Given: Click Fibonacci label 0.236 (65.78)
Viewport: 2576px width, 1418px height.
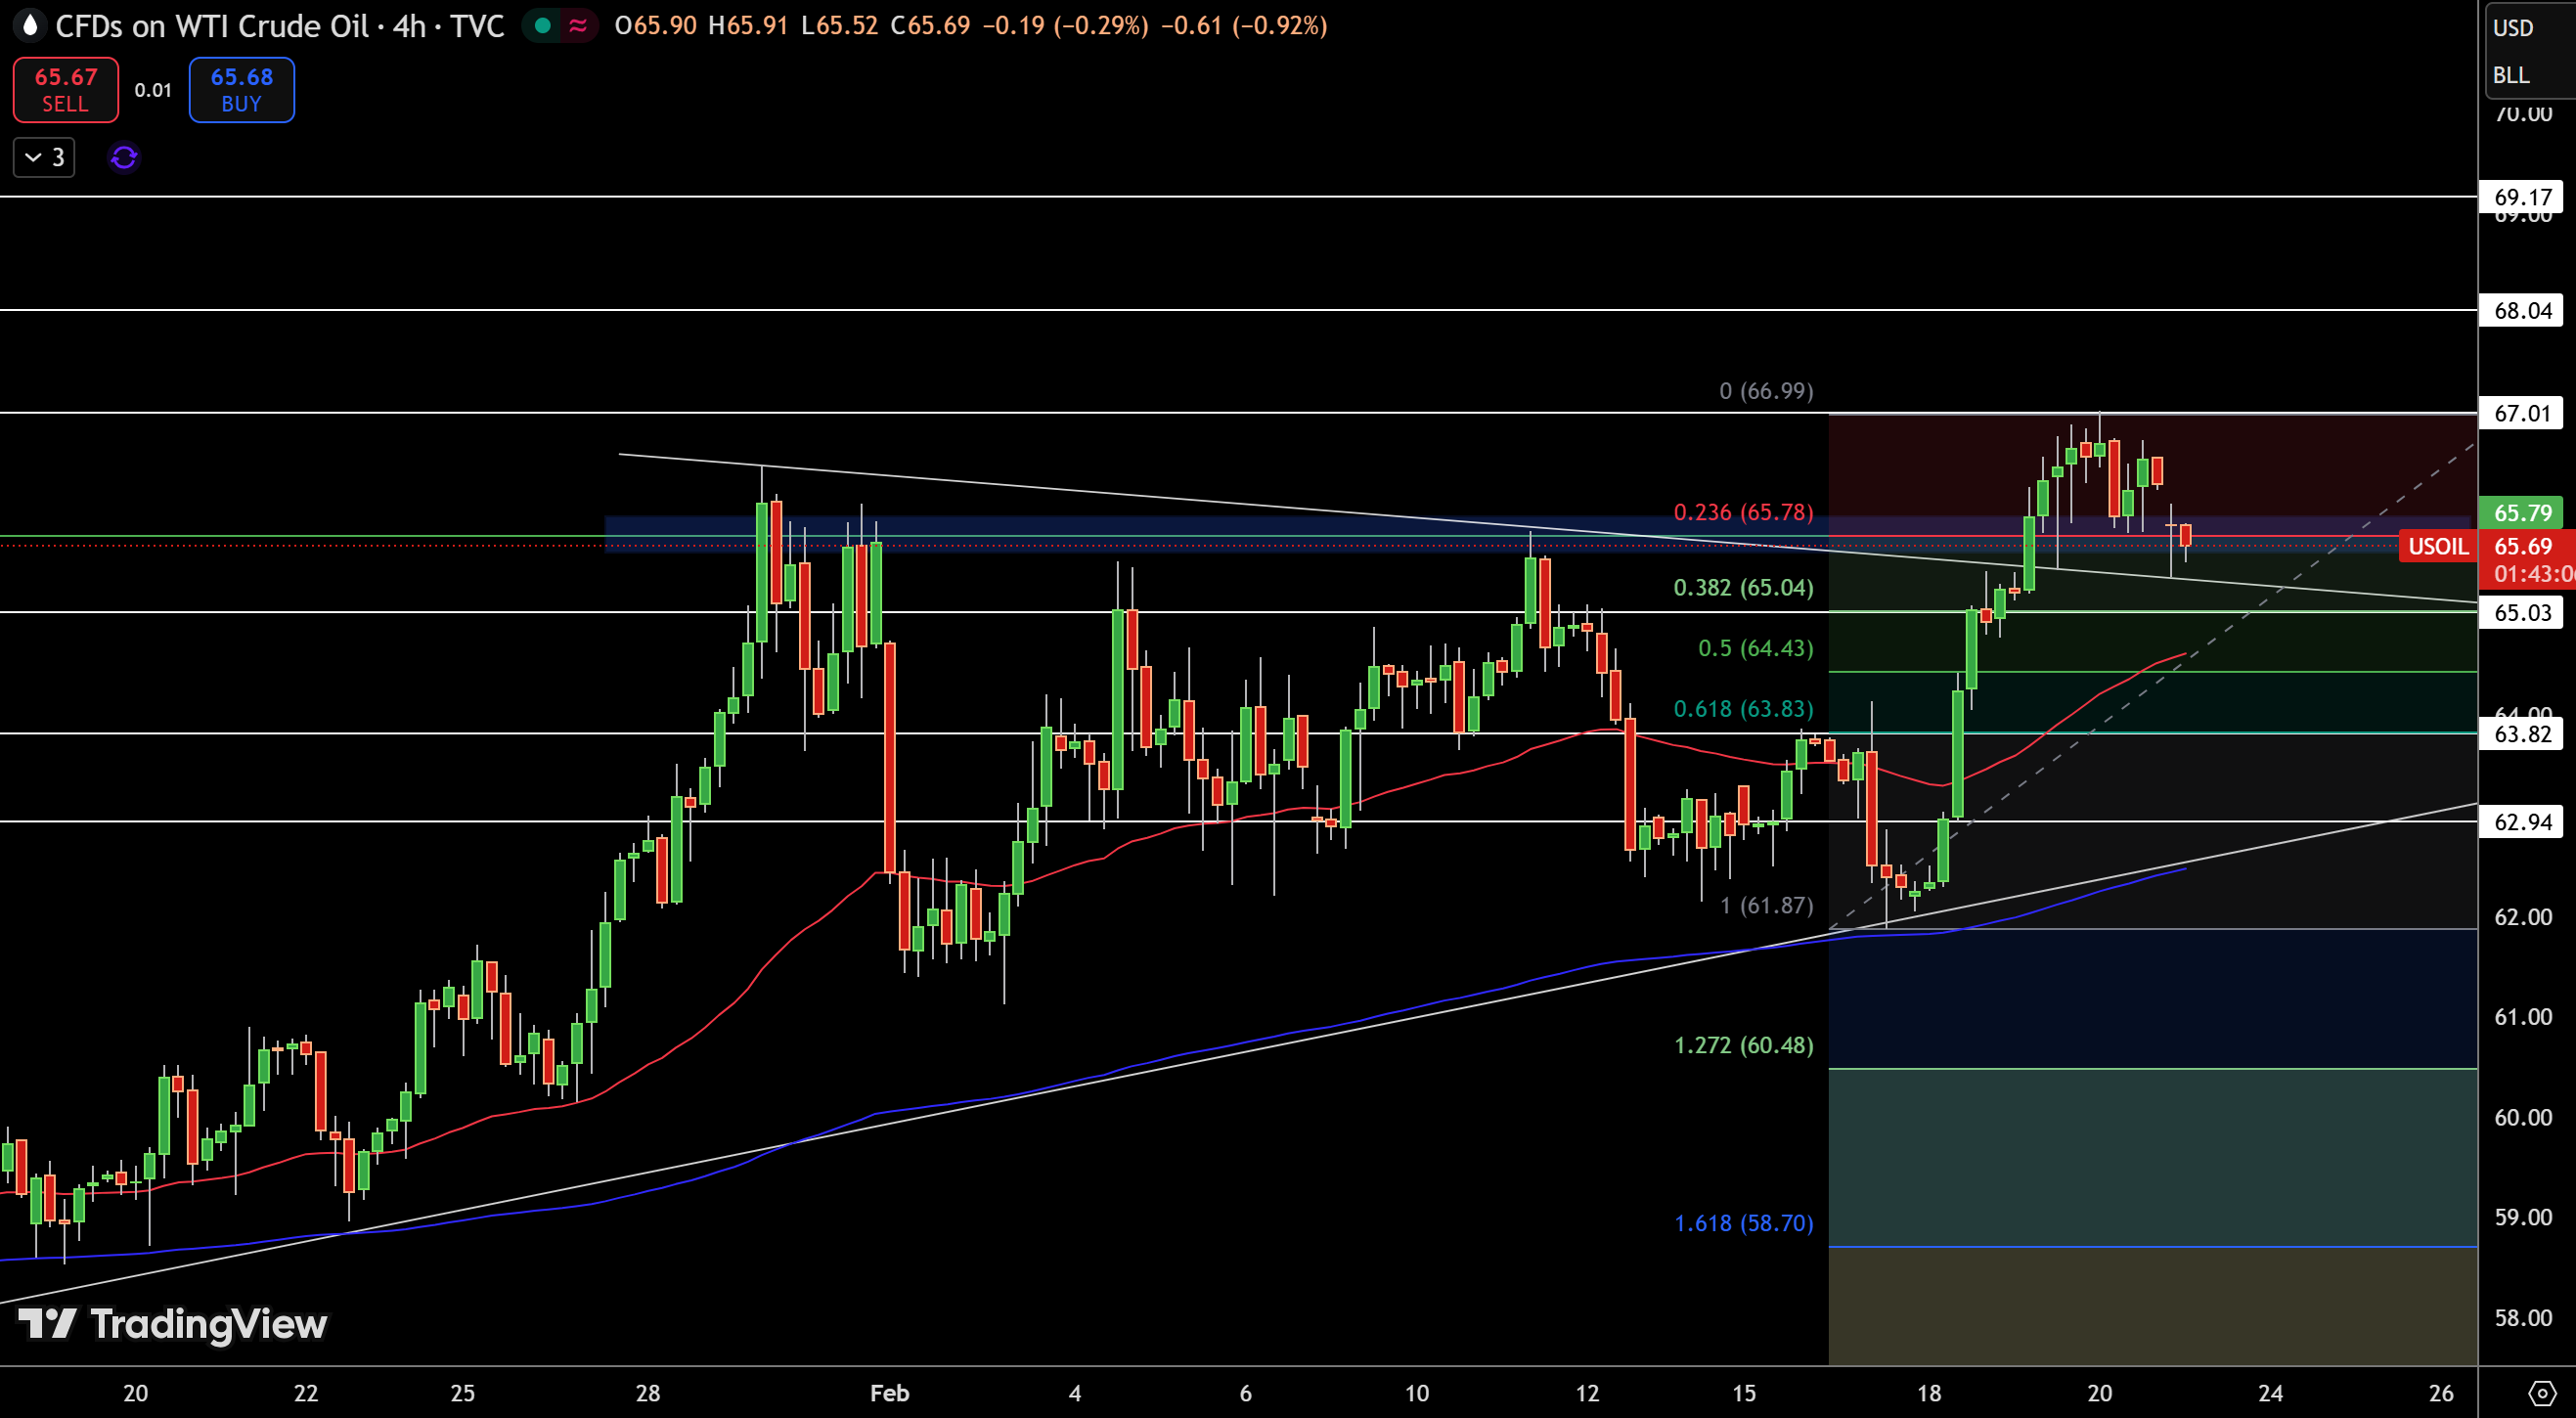Looking at the screenshot, I should [x=1743, y=513].
